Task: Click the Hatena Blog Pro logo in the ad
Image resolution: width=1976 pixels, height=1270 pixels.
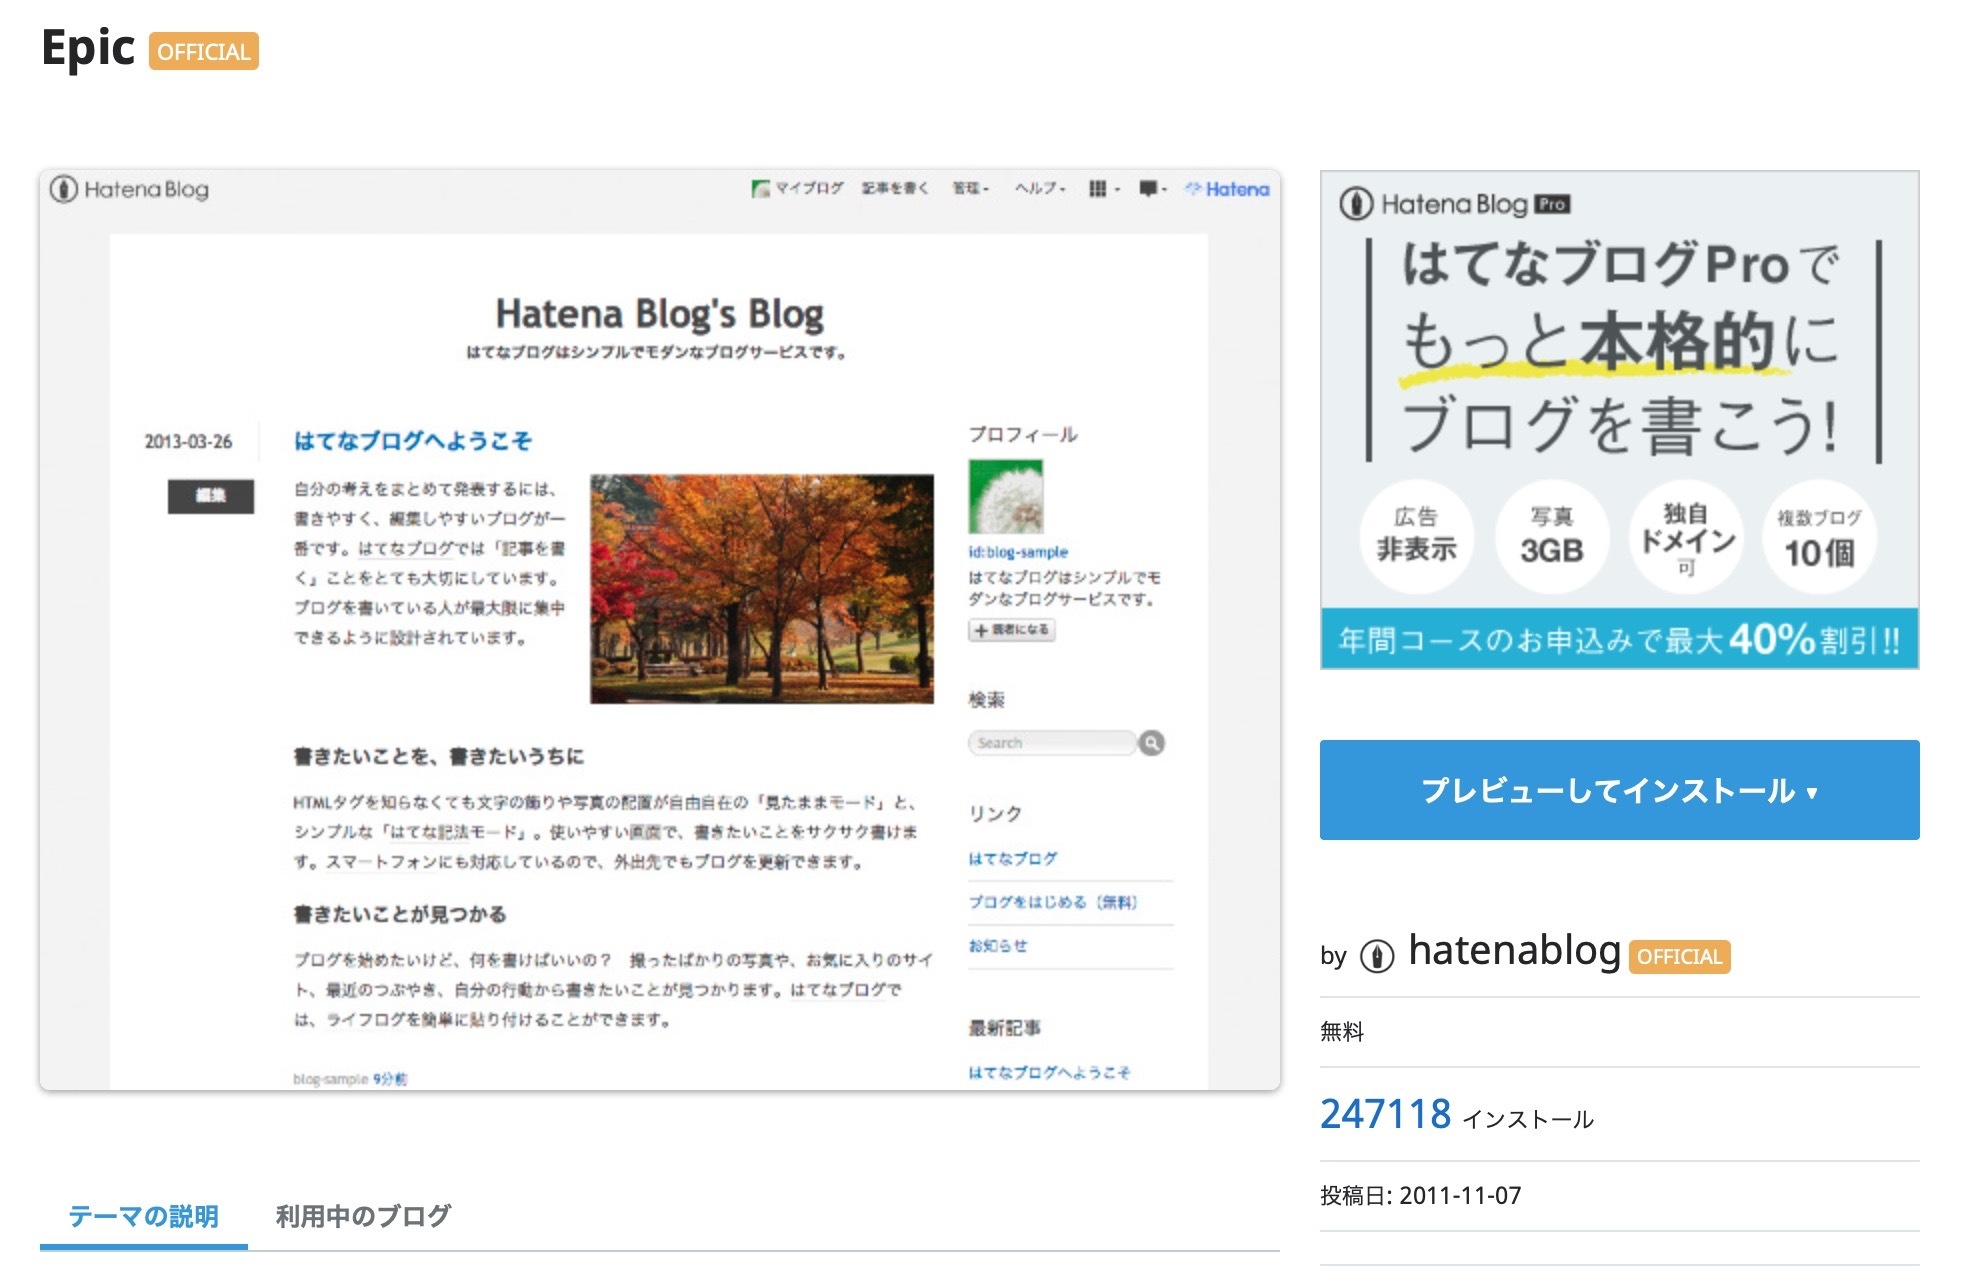Action: pyautogui.click(x=1455, y=204)
